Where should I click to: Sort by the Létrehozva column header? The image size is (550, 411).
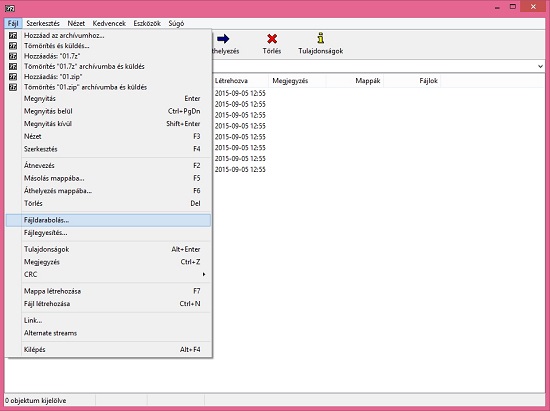click(240, 81)
